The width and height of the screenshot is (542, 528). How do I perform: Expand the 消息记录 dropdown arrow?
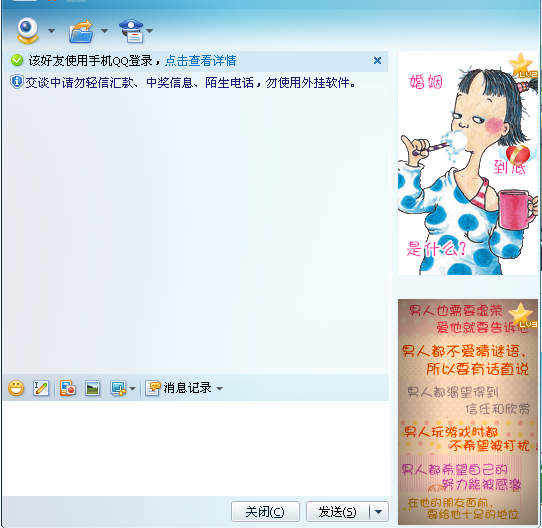tap(219, 389)
